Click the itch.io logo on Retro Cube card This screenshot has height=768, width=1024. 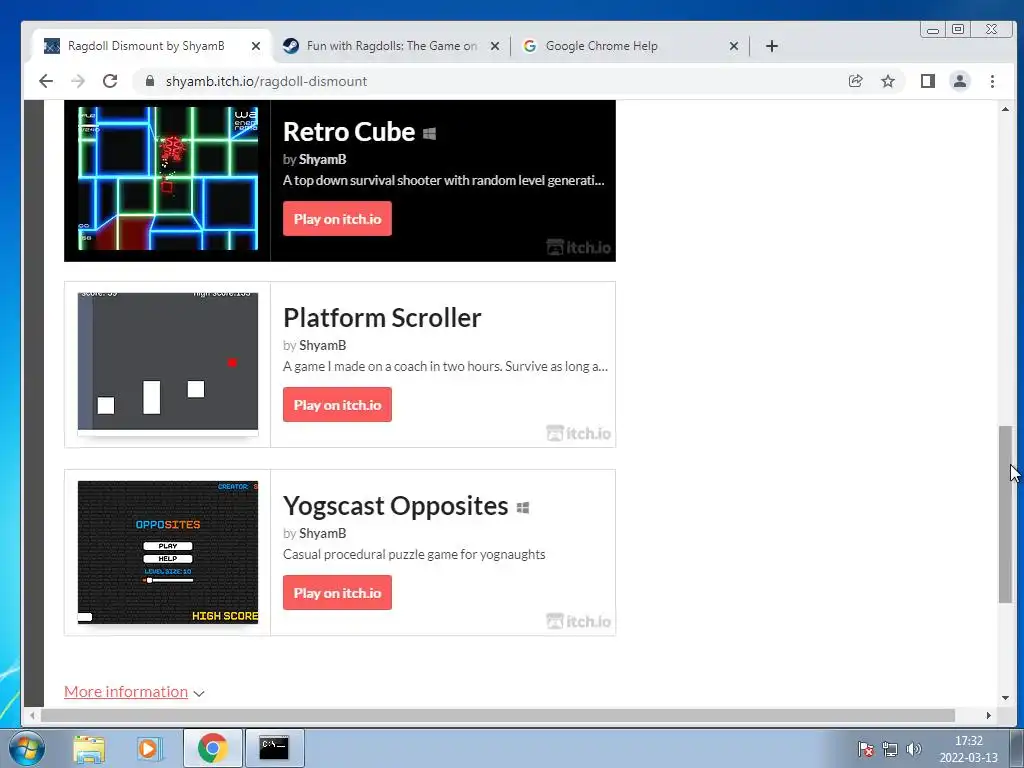point(579,248)
